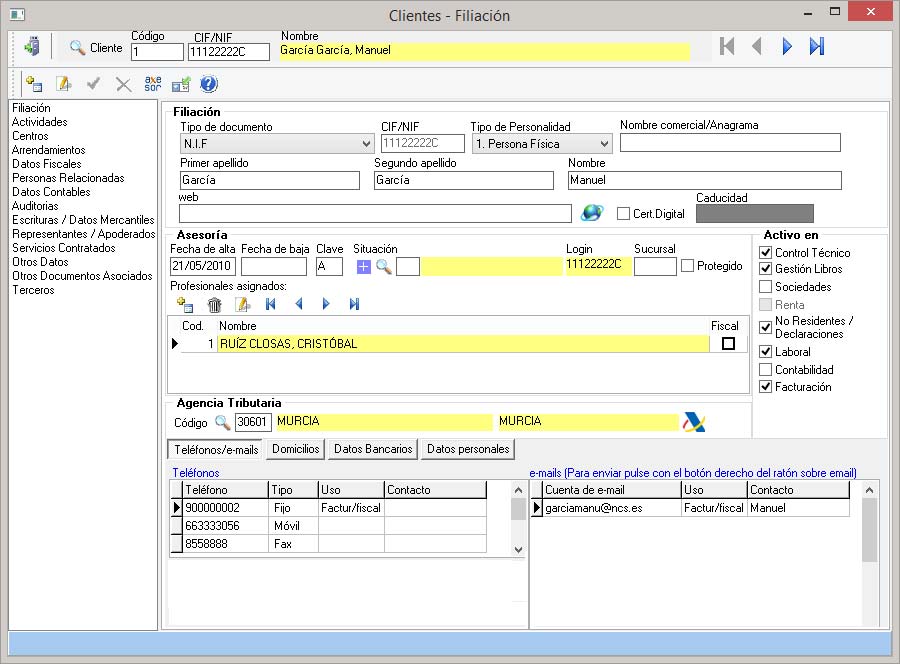Viewport: 900px width, 664px height.
Task: Click the exit door icon in top toolbar
Action: click(x=33, y=47)
